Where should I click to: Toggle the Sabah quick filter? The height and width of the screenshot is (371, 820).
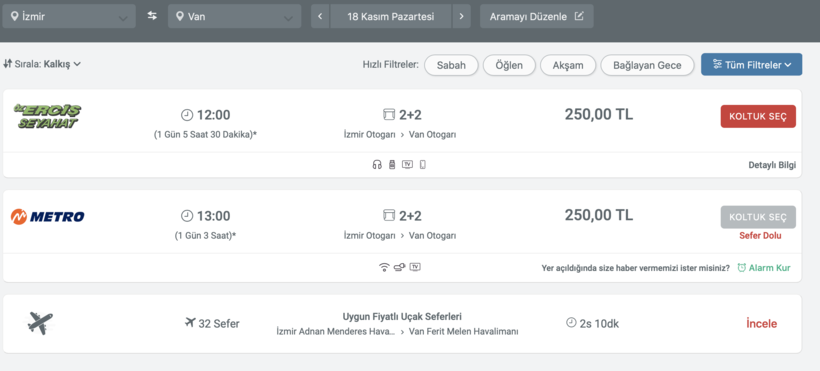tap(451, 65)
